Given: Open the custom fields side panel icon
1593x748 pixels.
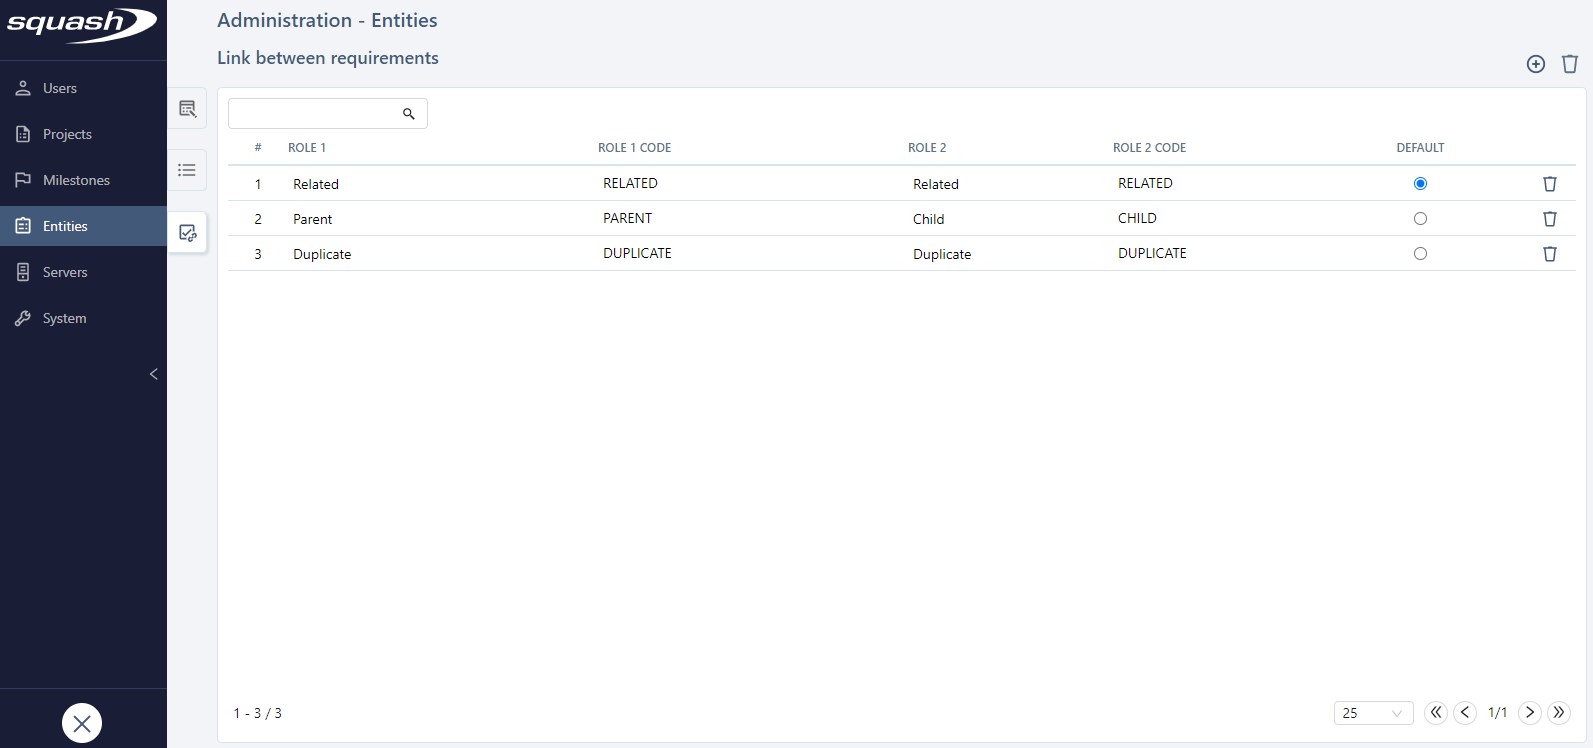Looking at the screenshot, I should click(187, 109).
